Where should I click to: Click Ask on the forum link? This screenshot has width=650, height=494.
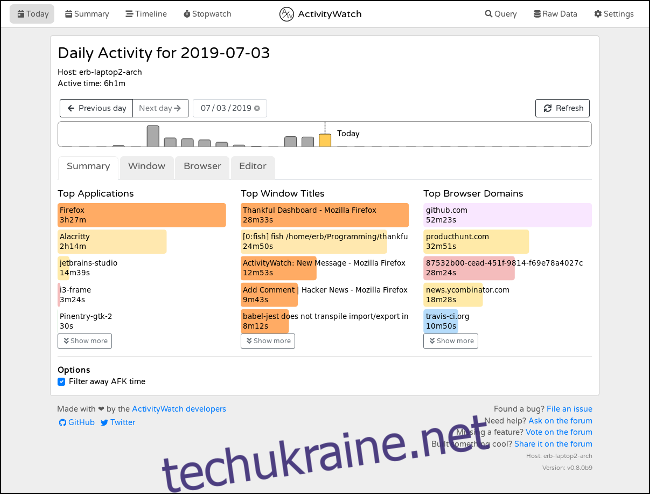point(560,421)
